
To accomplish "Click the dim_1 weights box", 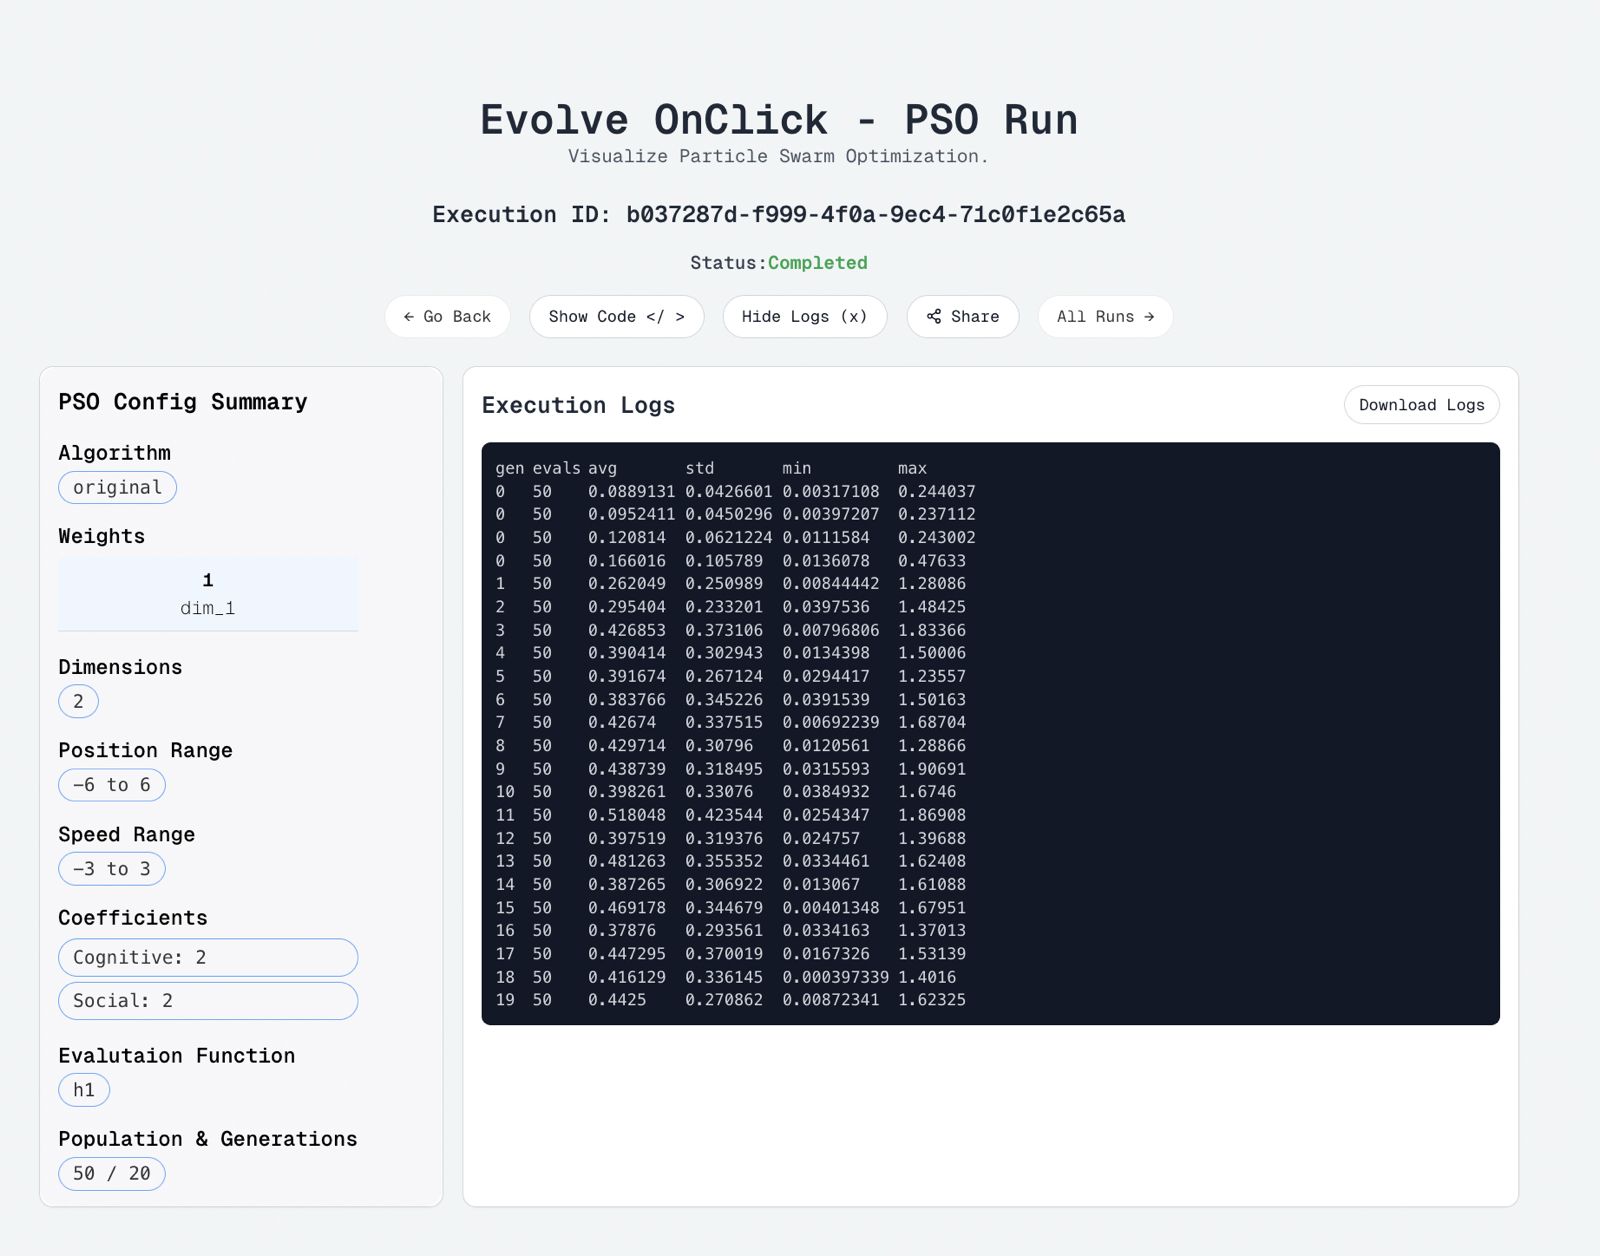I will tap(208, 594).
